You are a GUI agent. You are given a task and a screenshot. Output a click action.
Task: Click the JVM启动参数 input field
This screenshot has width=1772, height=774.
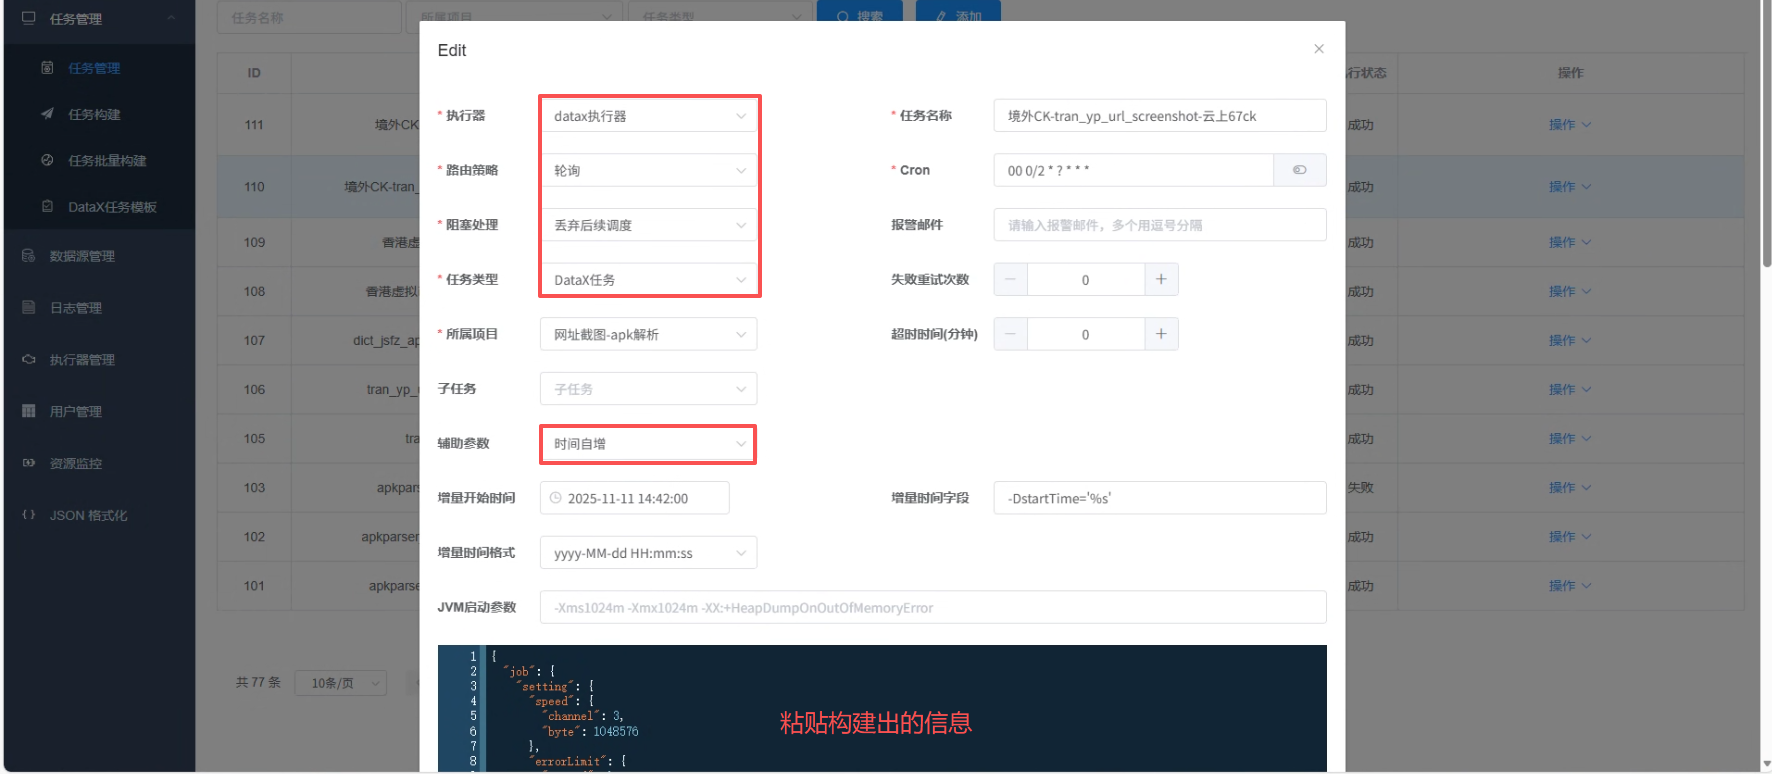tap(932, 608)
